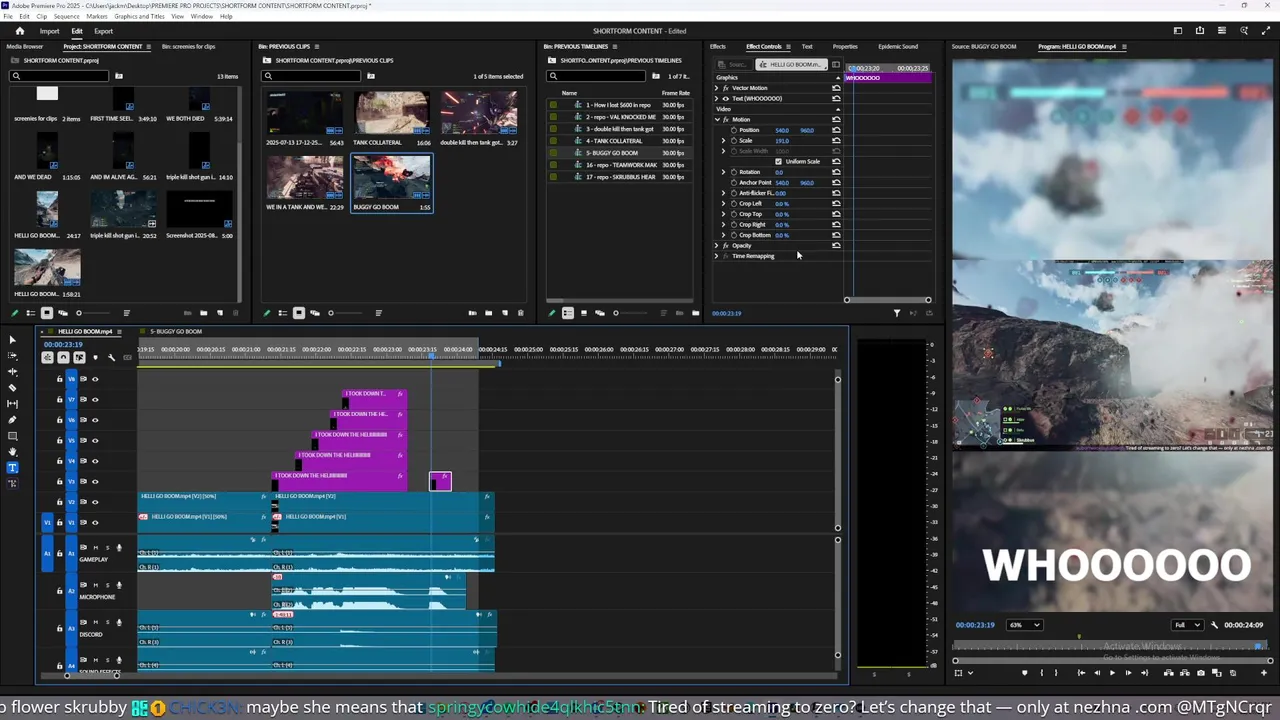This screenshot has height=720, width=1280.
Task: Open the Epidemic Sound panel tab
Action: [898, 46]
